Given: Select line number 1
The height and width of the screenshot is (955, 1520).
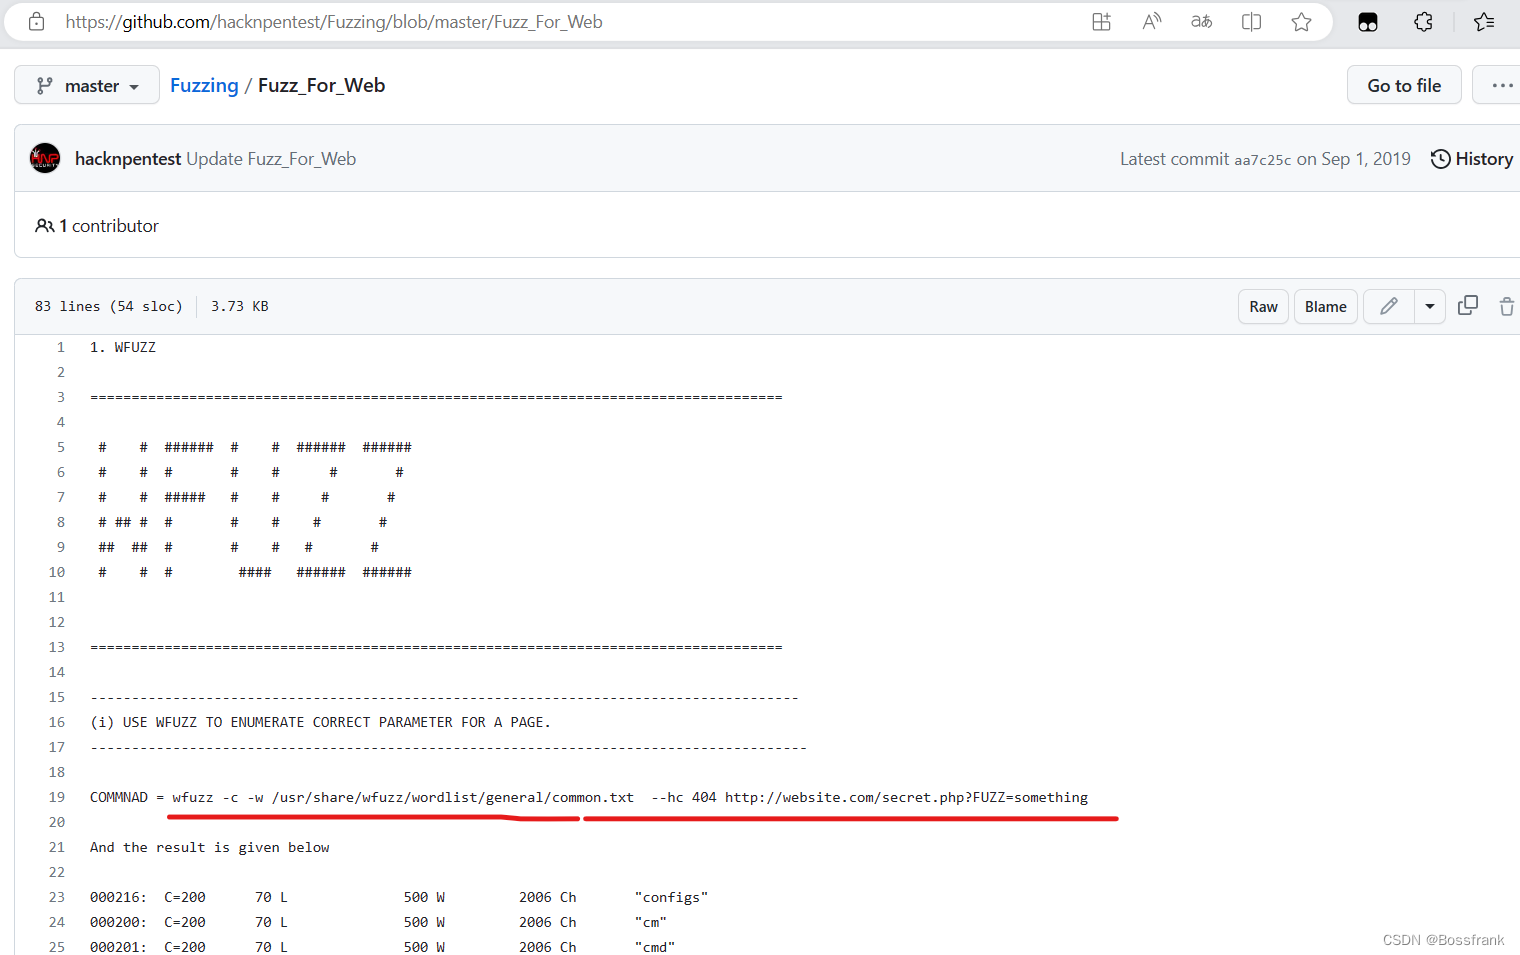Looking at the screenshot, I should pyautogui.click(x=60, y=347).
